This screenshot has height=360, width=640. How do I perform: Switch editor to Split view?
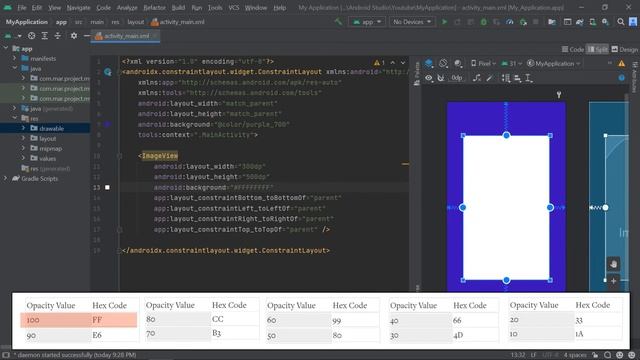pos(597,49)
